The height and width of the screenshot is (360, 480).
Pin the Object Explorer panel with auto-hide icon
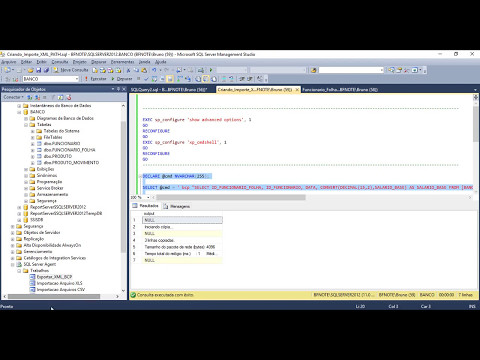118,89
